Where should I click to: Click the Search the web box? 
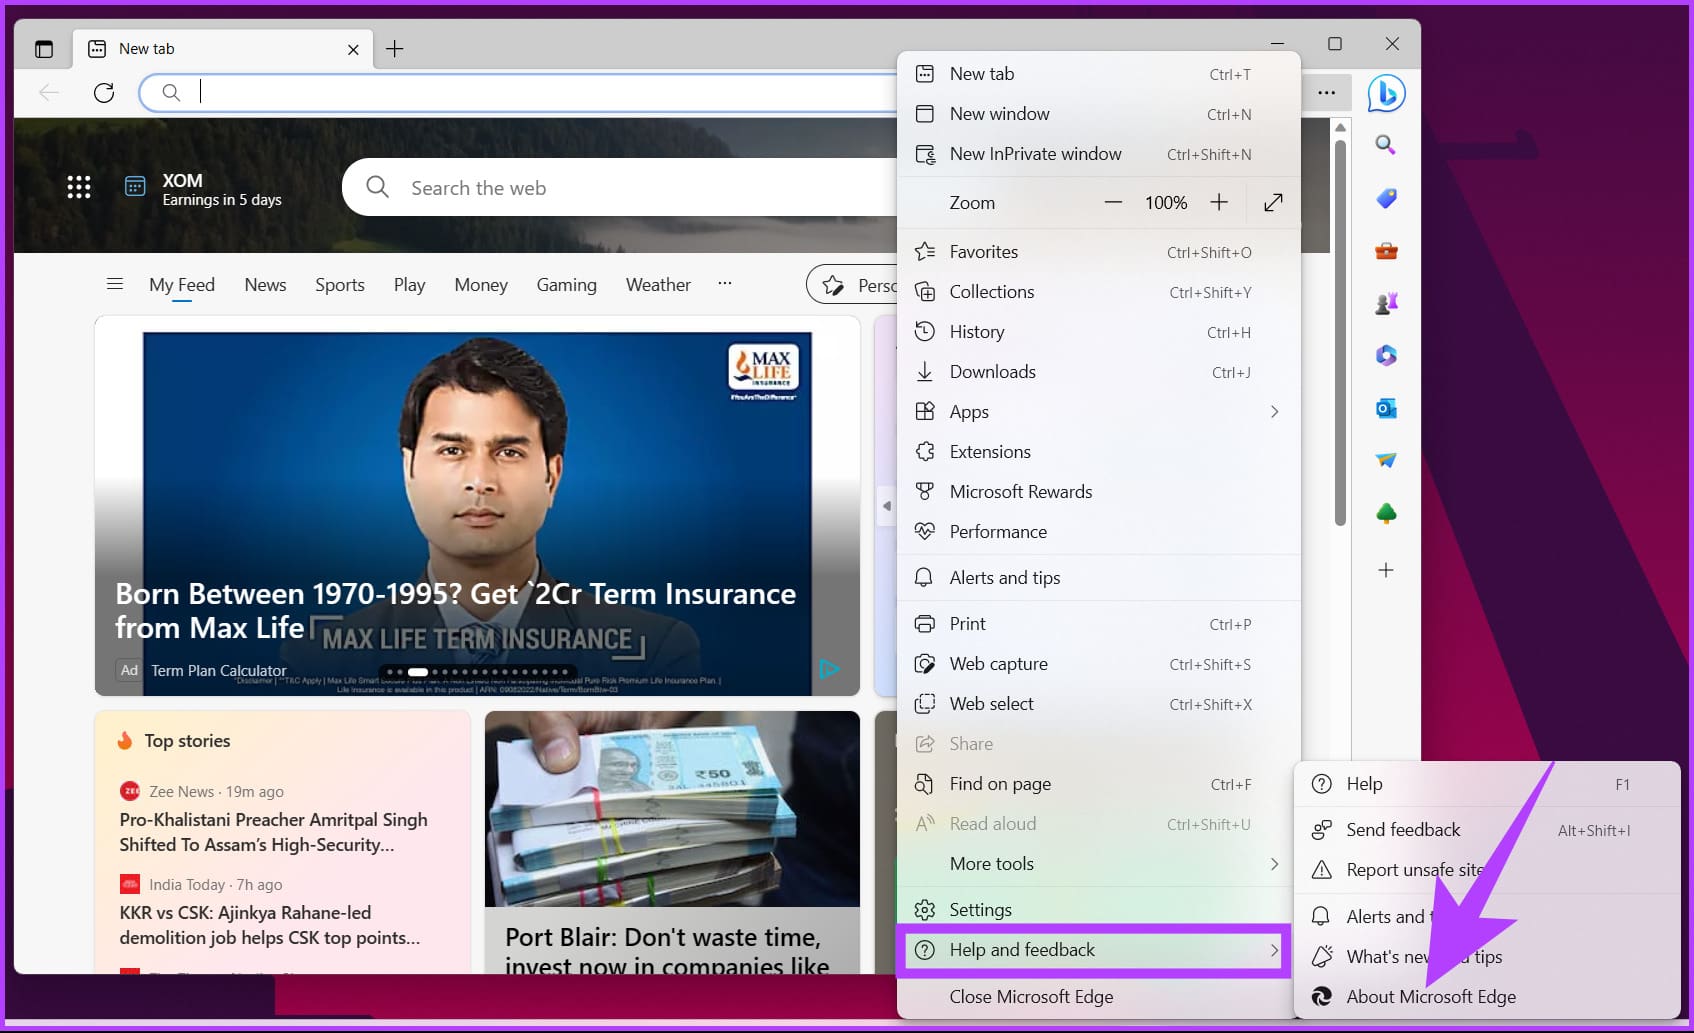click(620, 187)
